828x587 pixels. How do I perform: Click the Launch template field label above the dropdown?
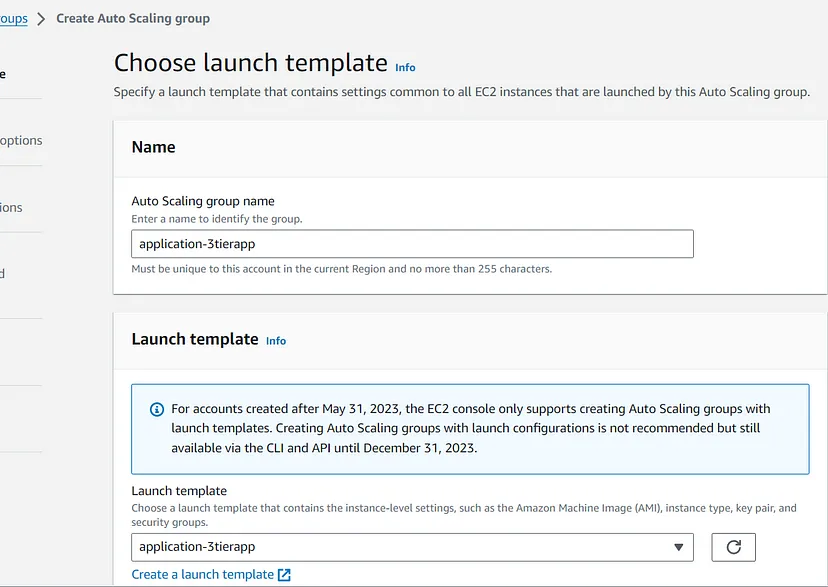tap(179, 491)
